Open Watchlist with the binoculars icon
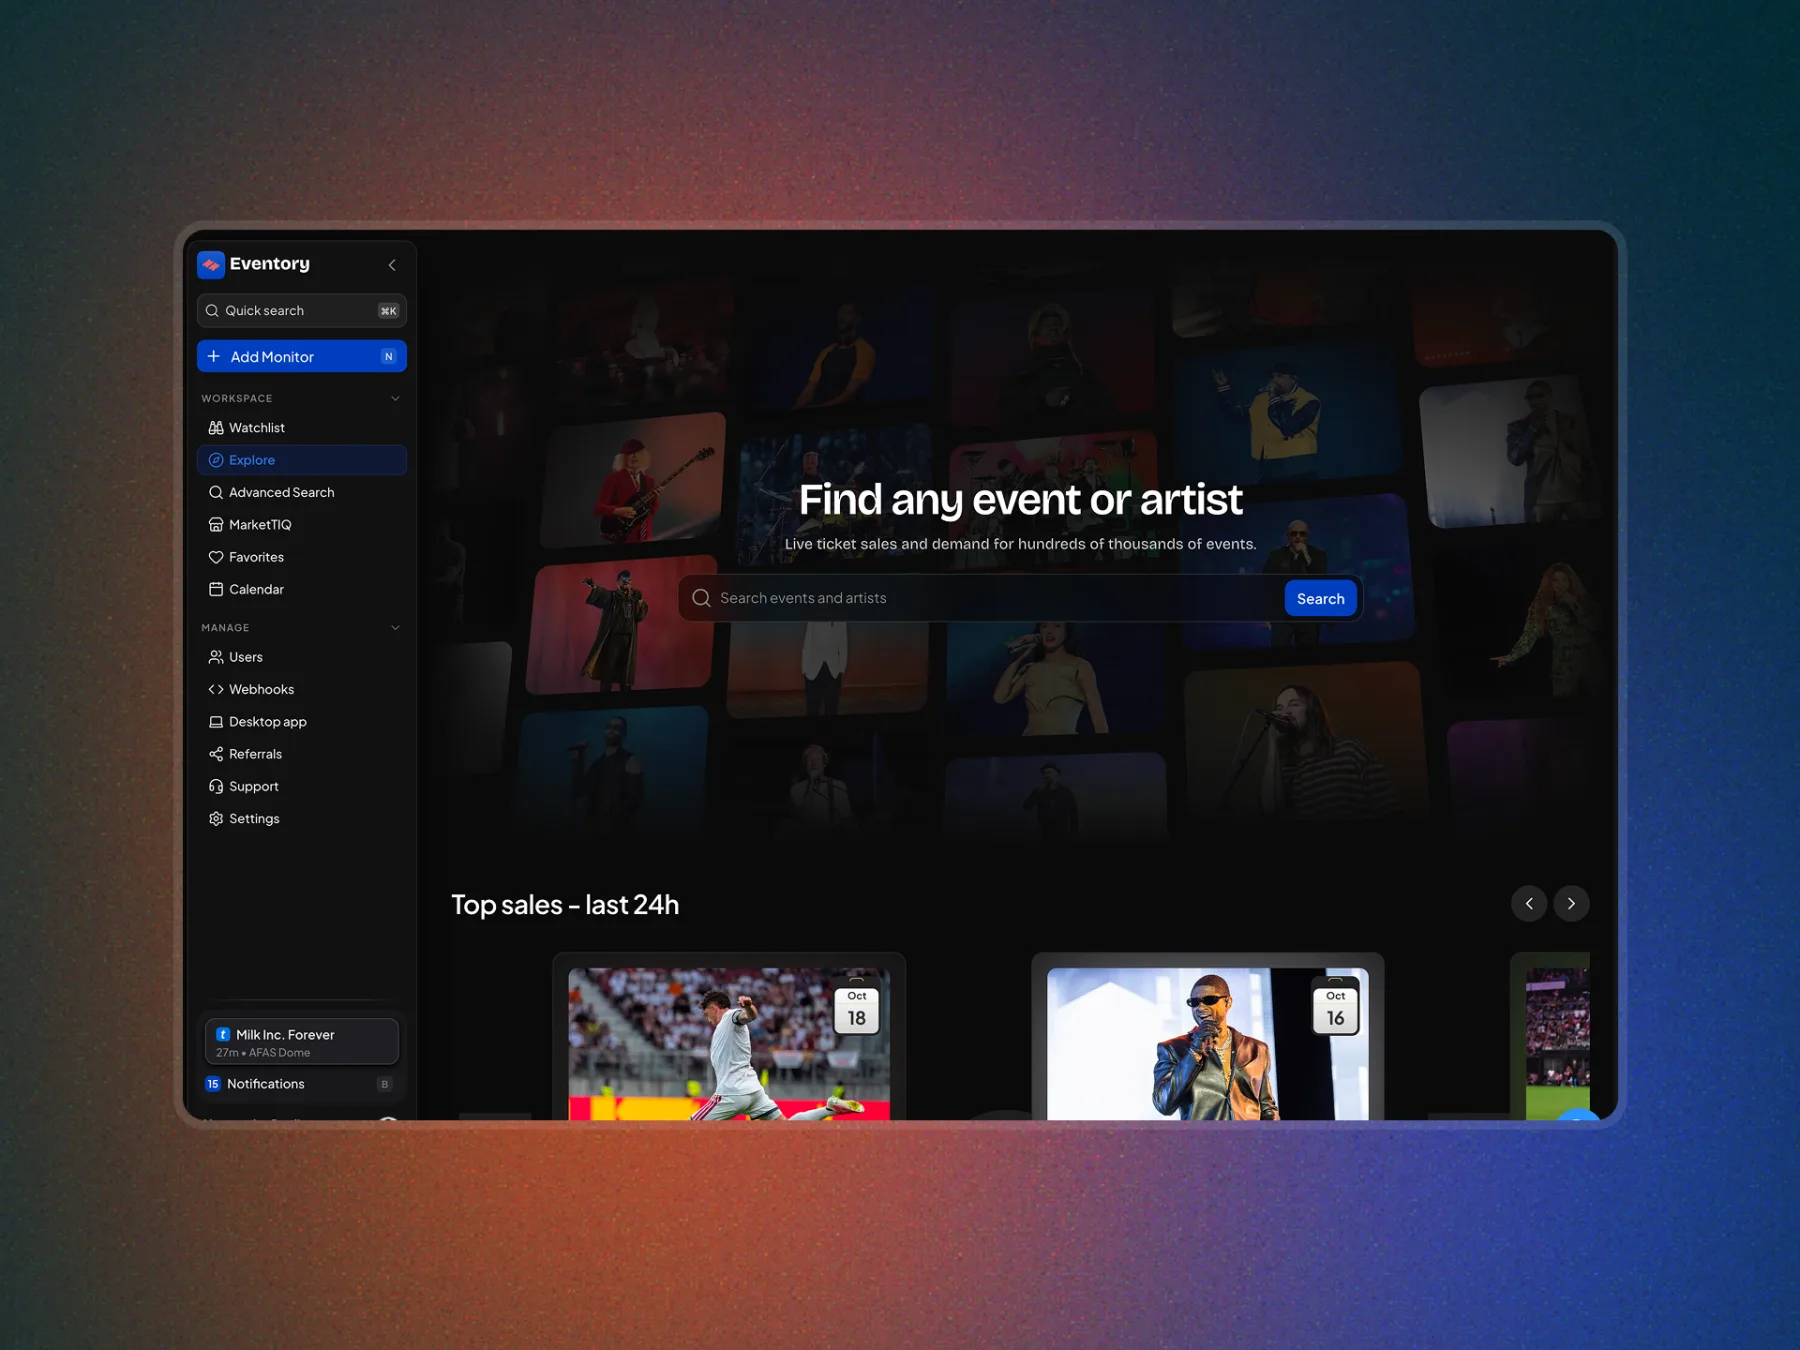This screenshot has width=1800, height=1350. tap(216, 428)
